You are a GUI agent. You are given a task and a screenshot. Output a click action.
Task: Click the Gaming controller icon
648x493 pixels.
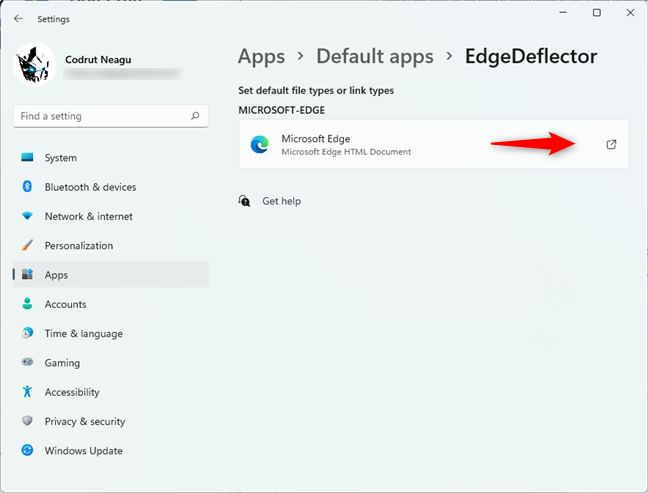coord(27,362)
